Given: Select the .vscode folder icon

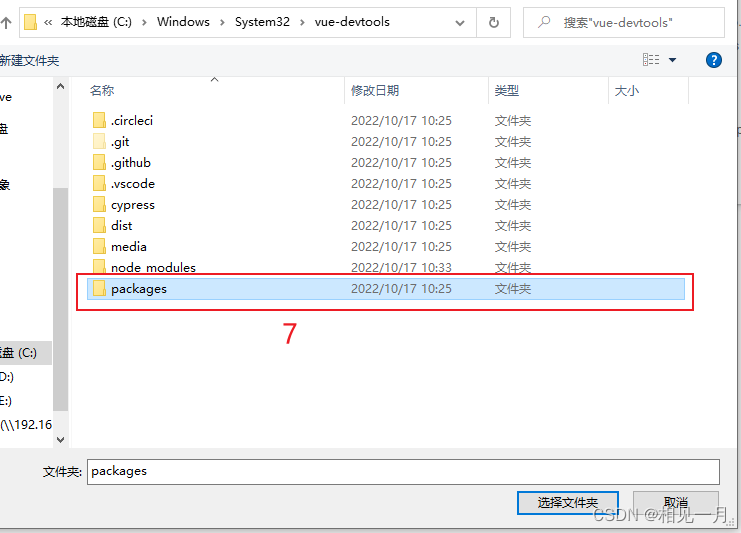Looking at the screenshot, I should point(99,183).
